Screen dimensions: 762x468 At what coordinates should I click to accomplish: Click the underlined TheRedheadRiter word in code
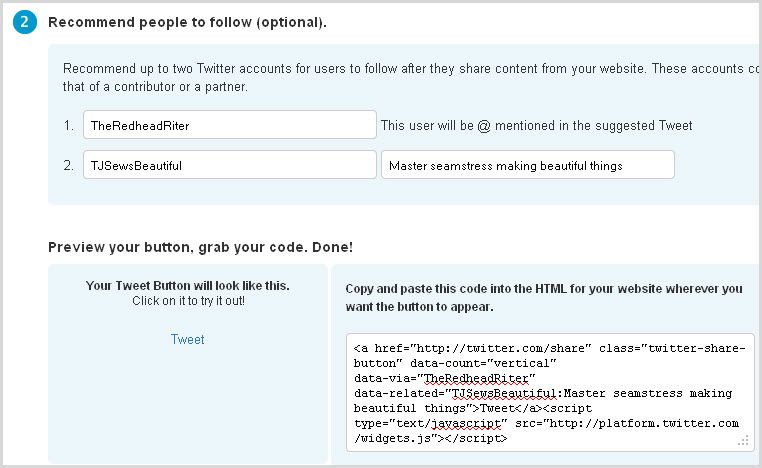(x=479, y=378)
